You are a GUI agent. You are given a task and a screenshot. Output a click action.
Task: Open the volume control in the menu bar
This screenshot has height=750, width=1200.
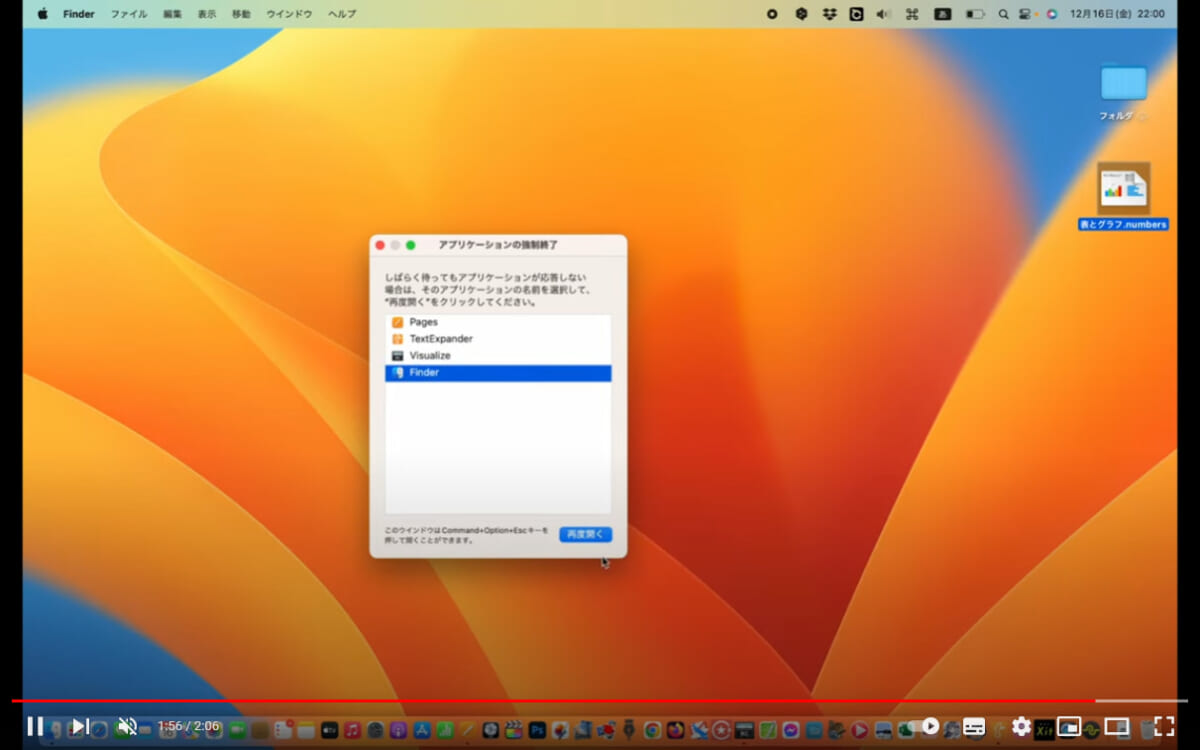(x=884, y=14)
